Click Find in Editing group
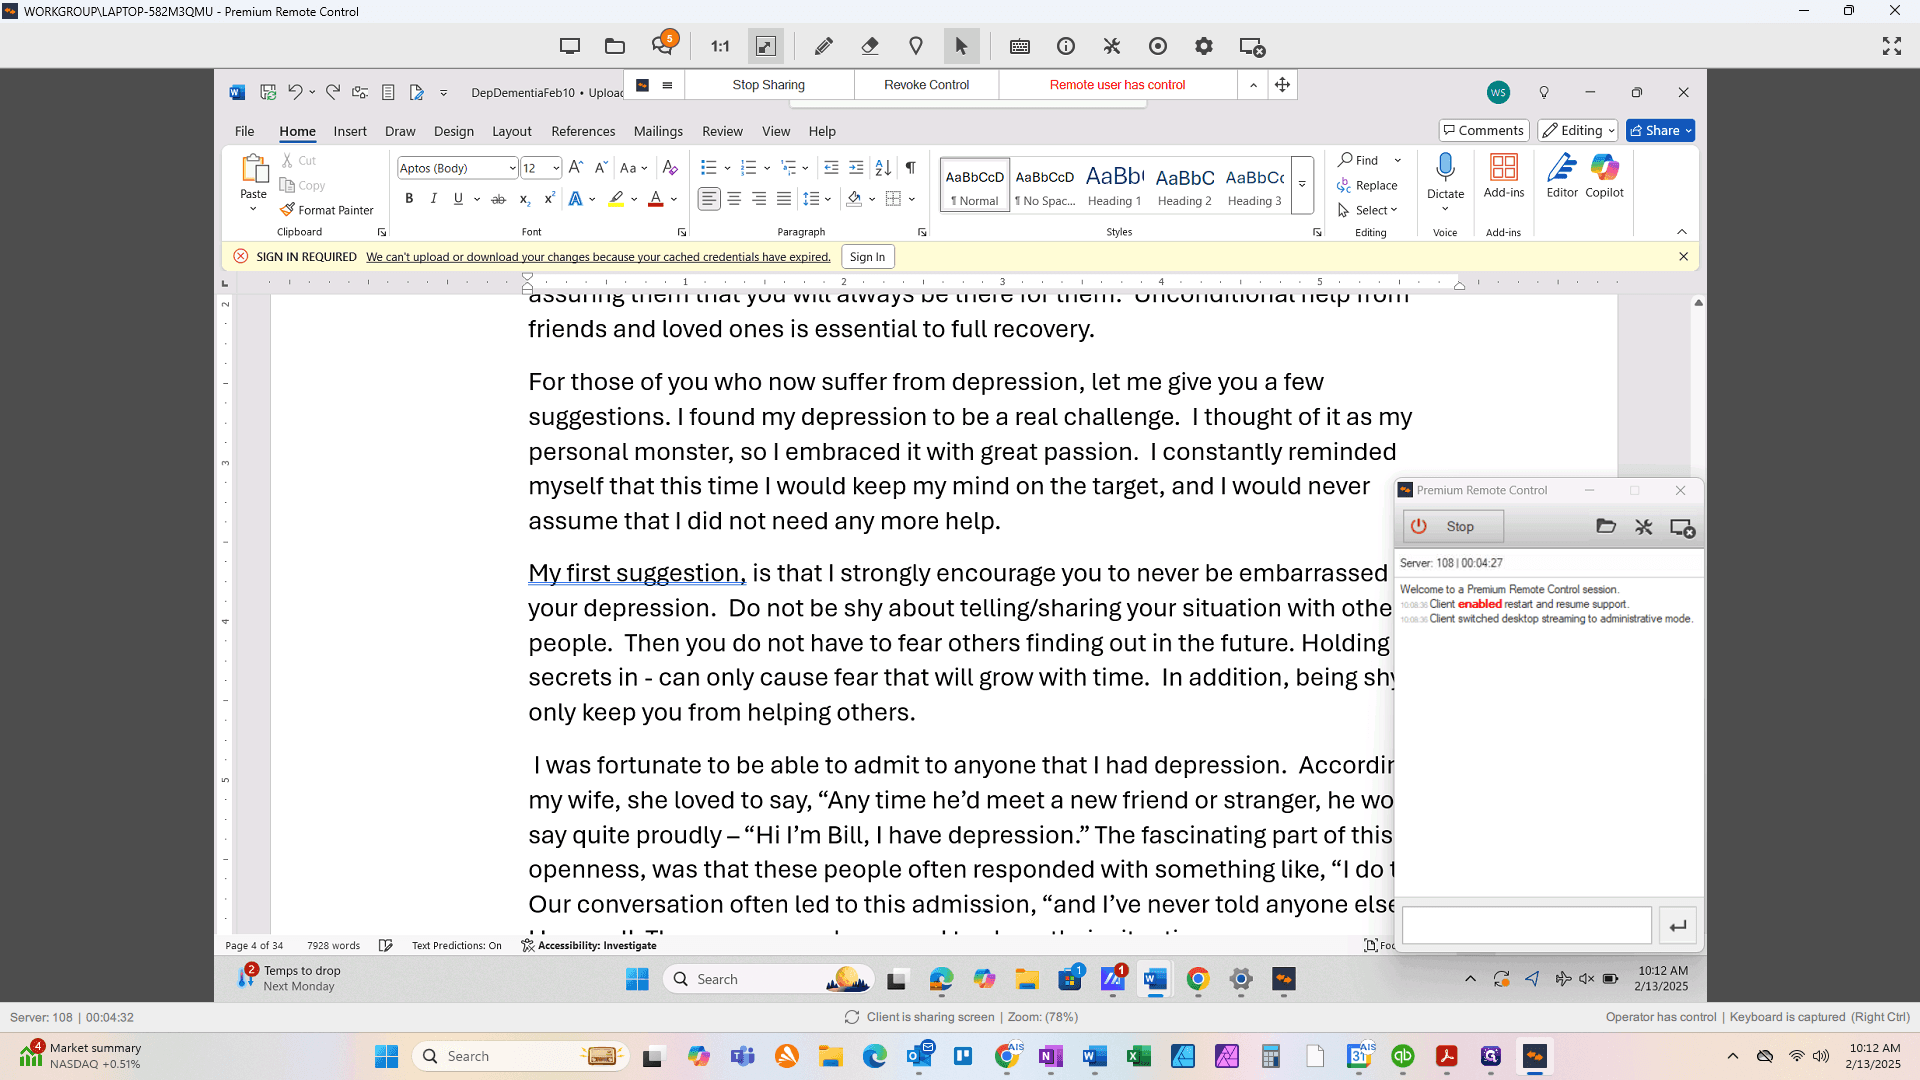This screenshot has width=1920, height=1080. pyautogui.click(x=1358, y=160)
